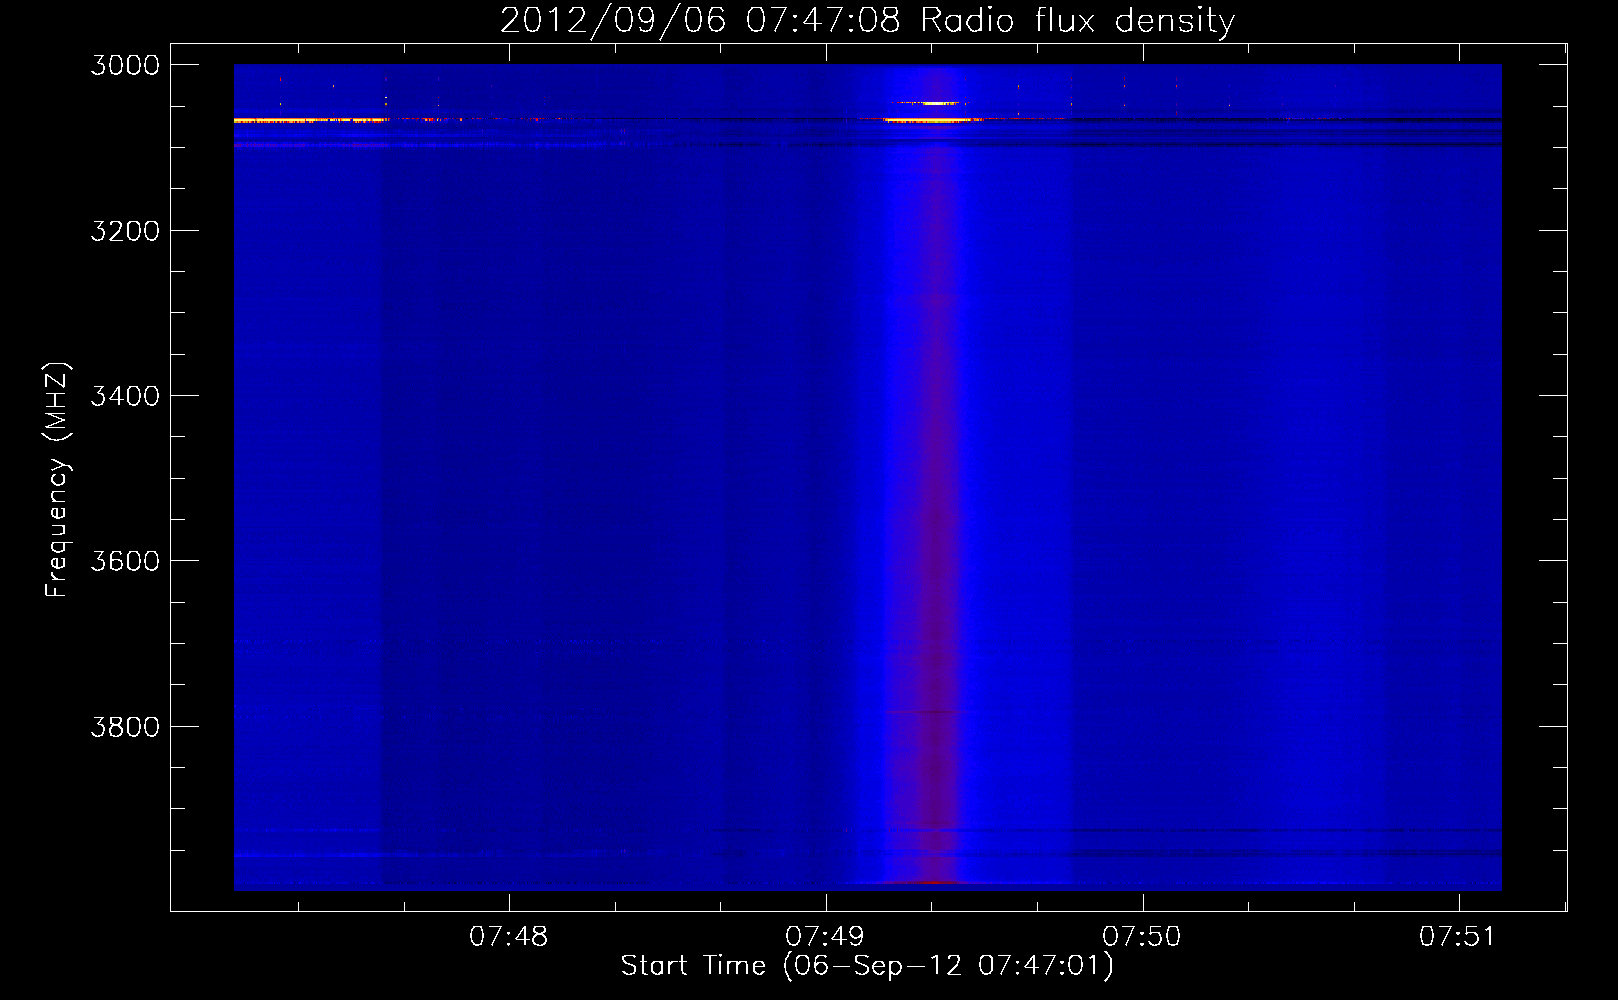Click the plot title '2012/09/06 07:47:08 Radio flux density'
The image size is (1618, 1000).
pyautogui.click(x=867, y=21)
